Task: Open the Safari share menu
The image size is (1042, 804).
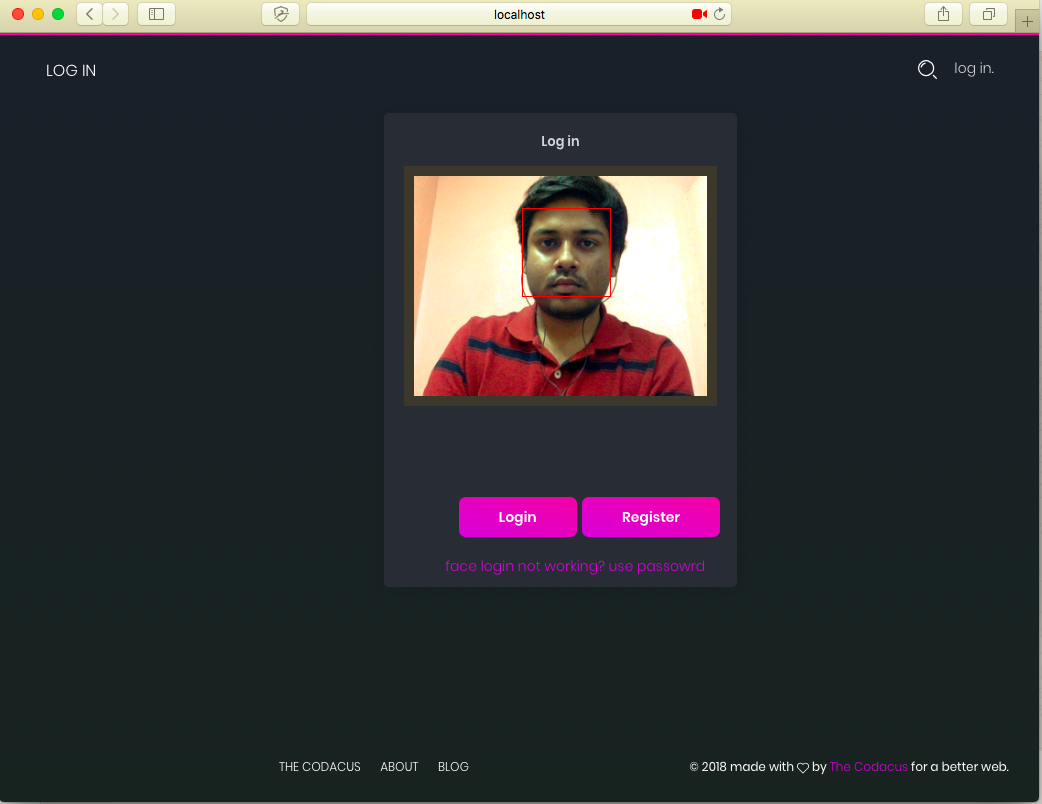Action: point(944,14)
